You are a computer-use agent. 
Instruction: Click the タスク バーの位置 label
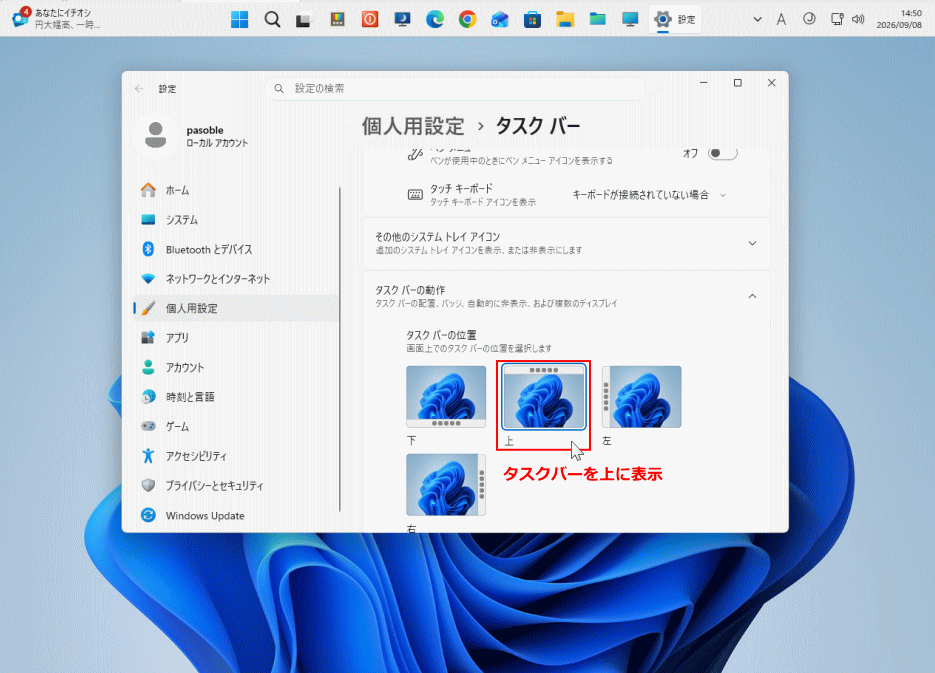point(441,335)
